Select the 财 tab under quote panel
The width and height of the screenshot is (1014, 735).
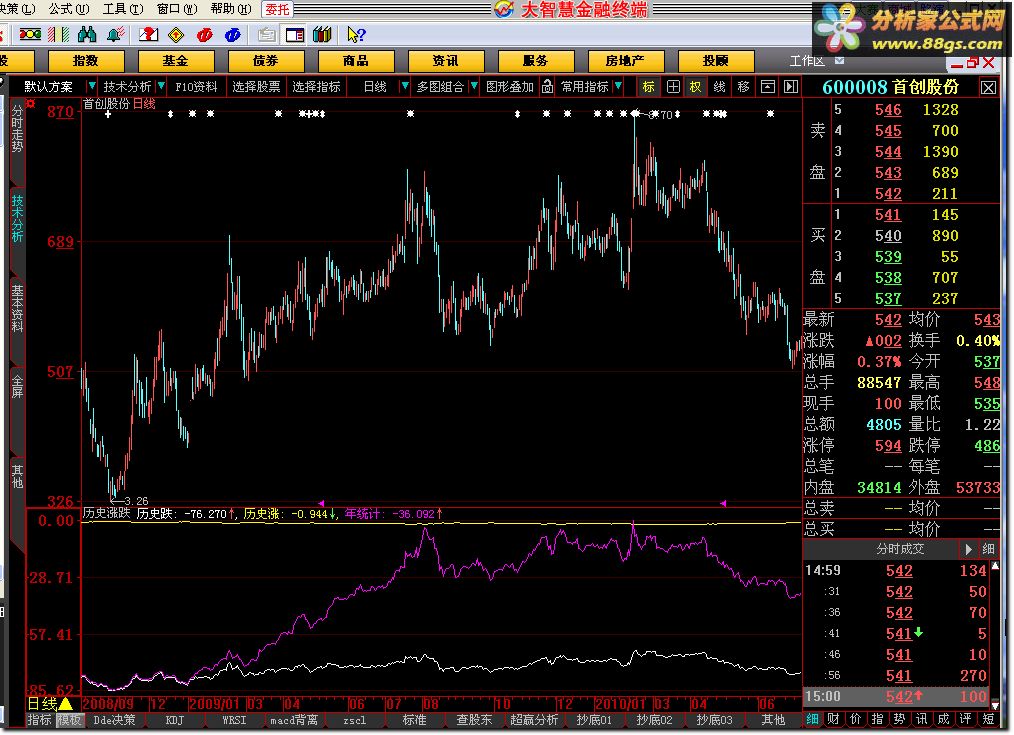[x=834, y=719]
